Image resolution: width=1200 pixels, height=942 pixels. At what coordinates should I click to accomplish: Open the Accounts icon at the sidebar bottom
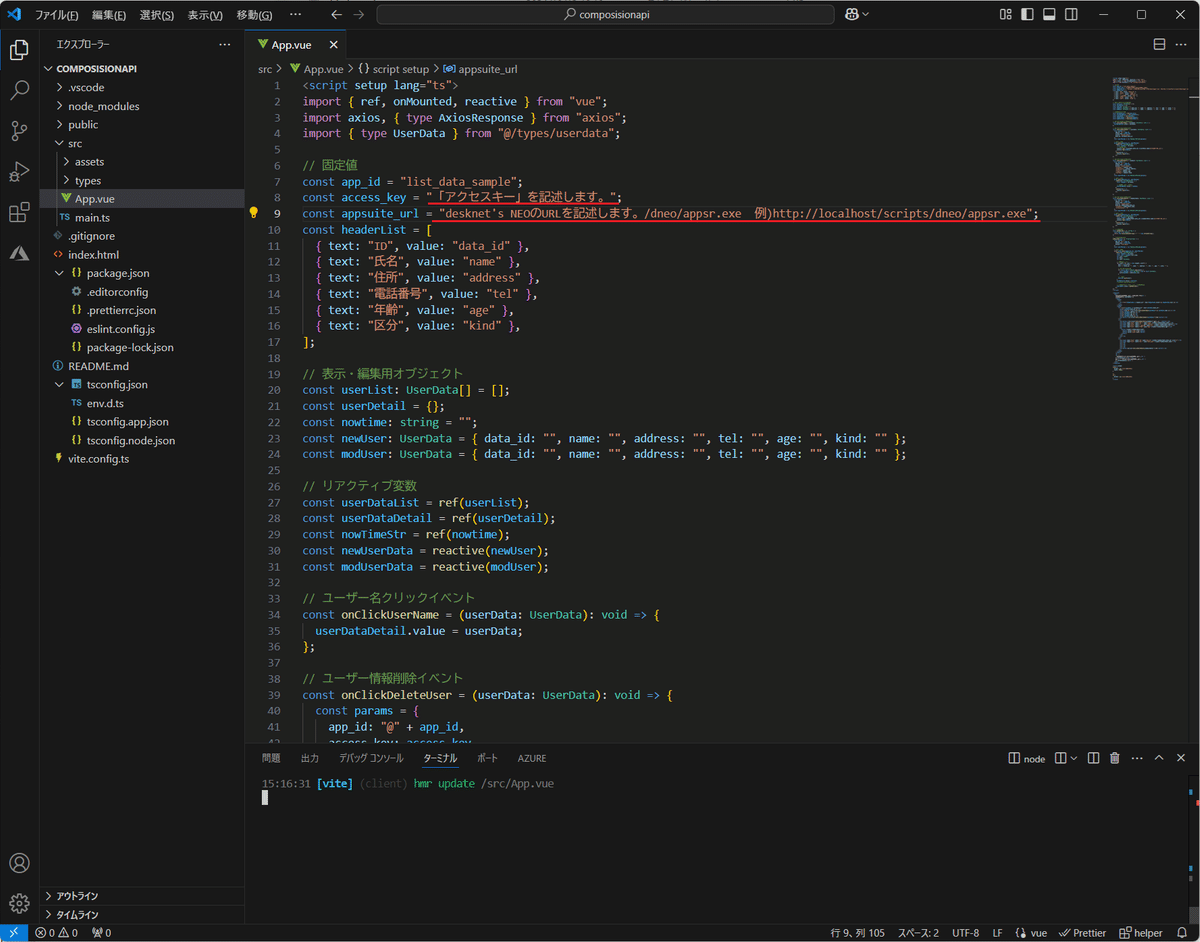(18, 863)
